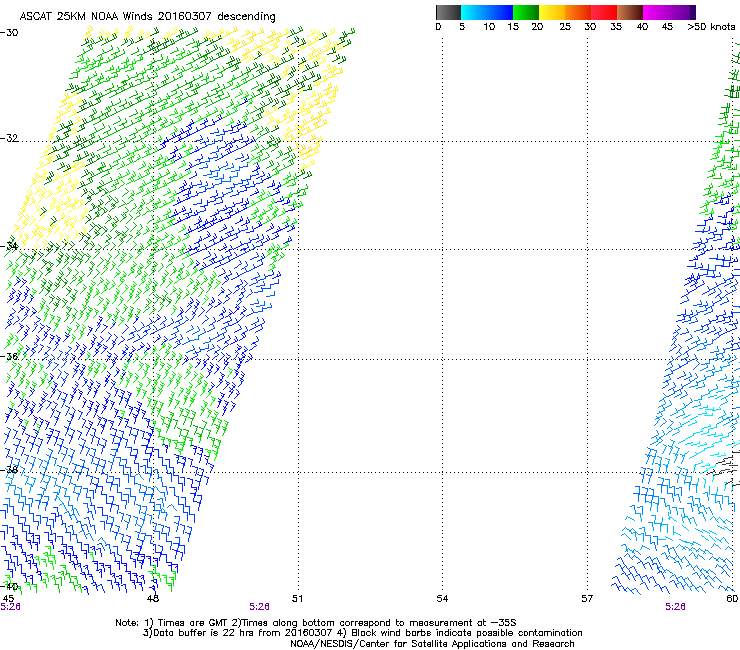Click the '45' longitude label

click(x=8, y=599)
